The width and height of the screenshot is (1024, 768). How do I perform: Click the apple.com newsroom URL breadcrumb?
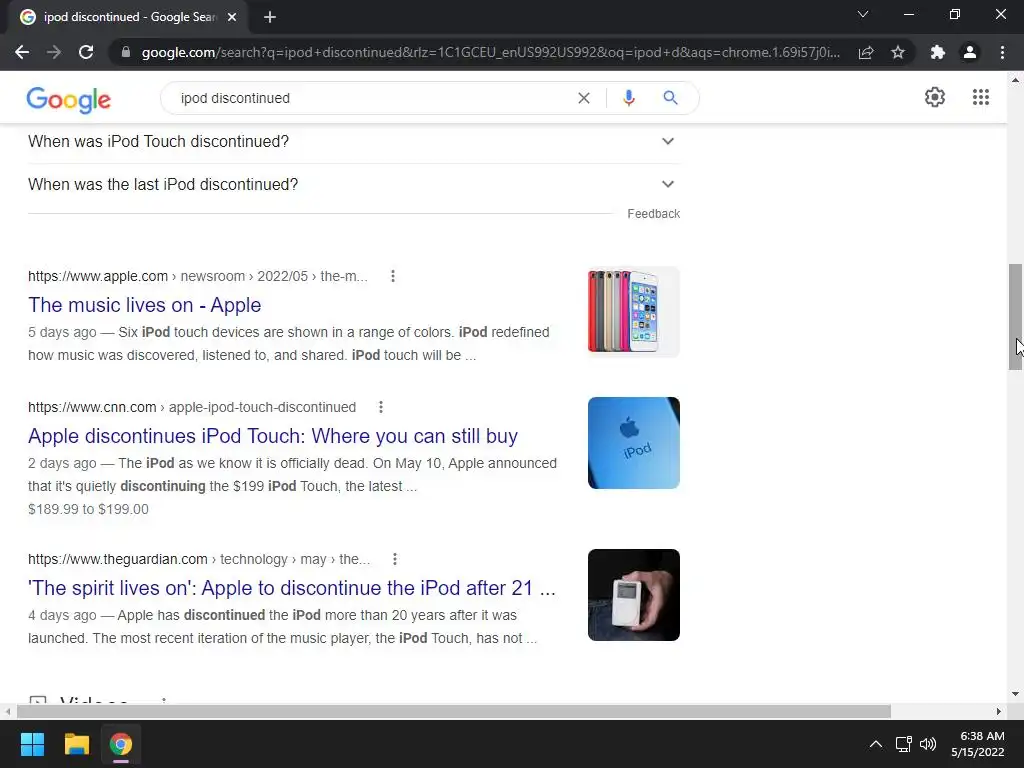point(198,276)
